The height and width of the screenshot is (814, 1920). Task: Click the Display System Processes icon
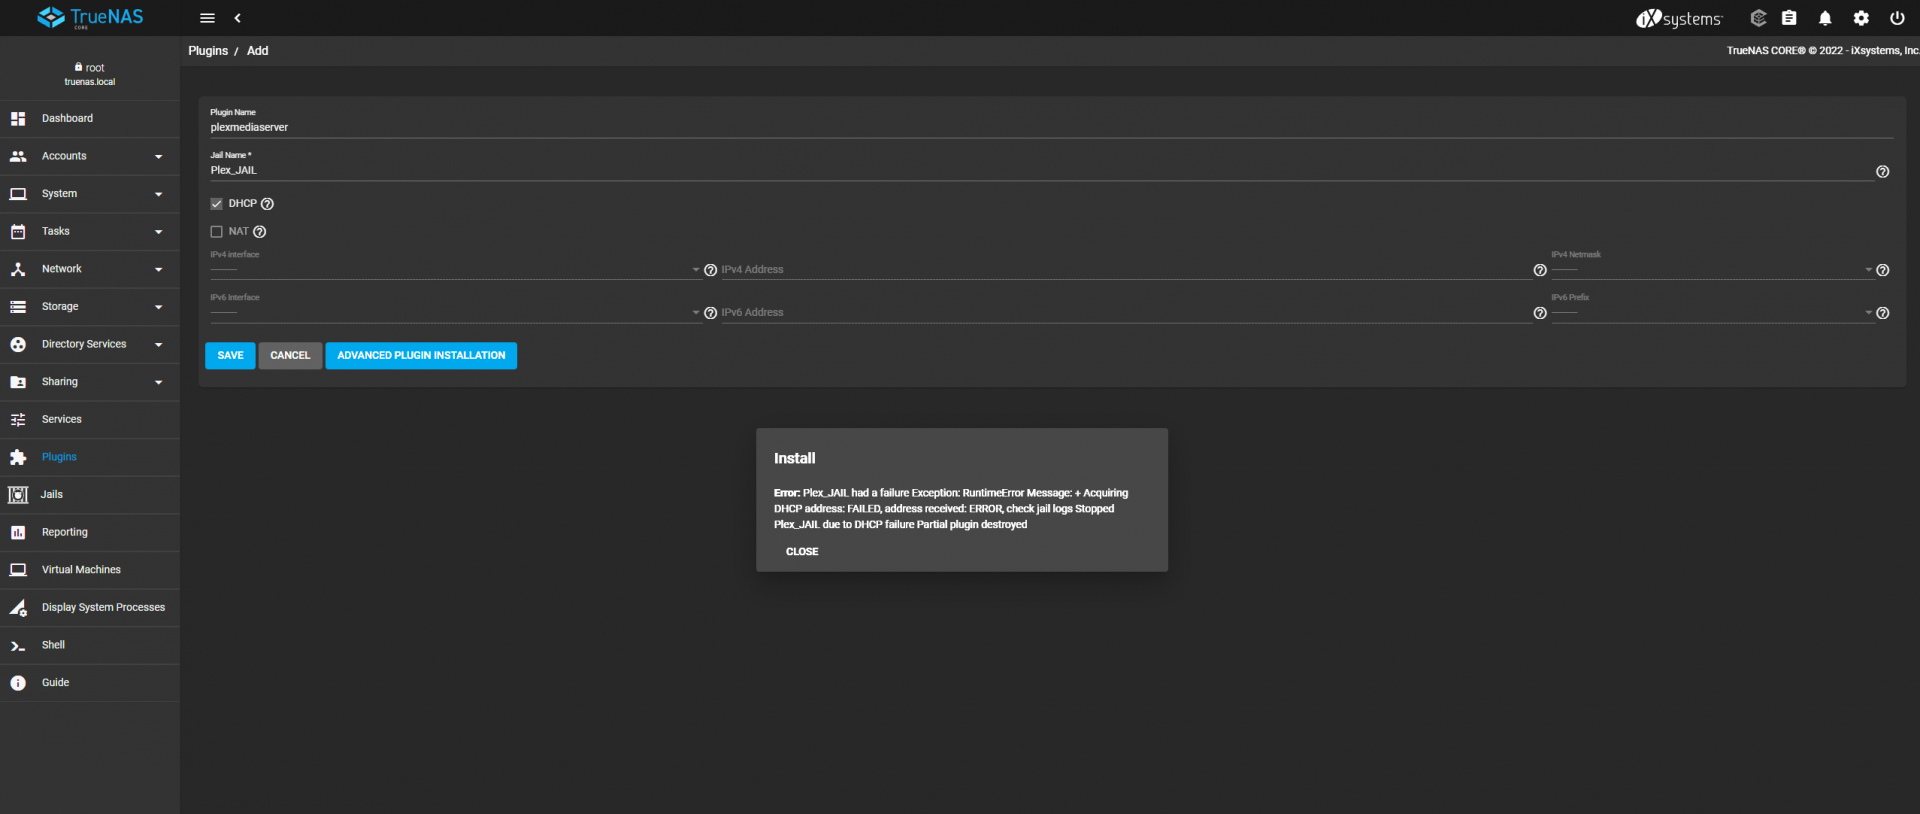(18, 608)
